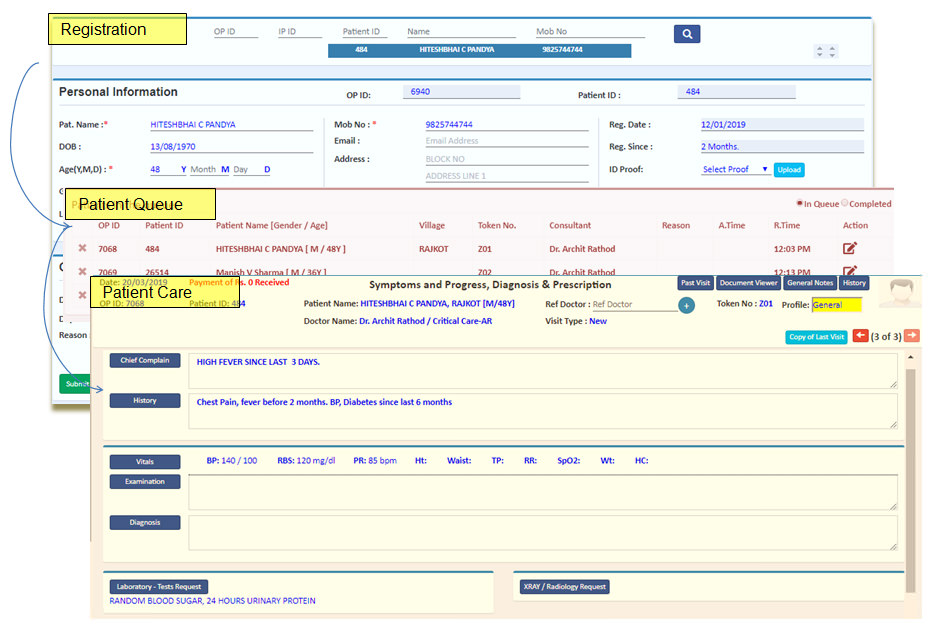The image size is (933, 625).
Task: Click Laboratory - Tests Request button
Action: tap(158, 587)
